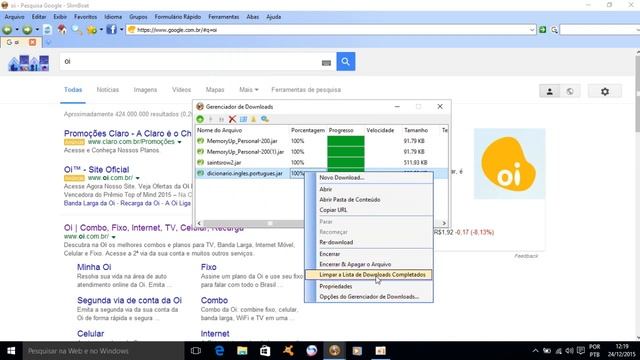This screenshot has width=640, height=360.
Task: Open a new tab with the plus icon
Action: (x=48, y=42)
